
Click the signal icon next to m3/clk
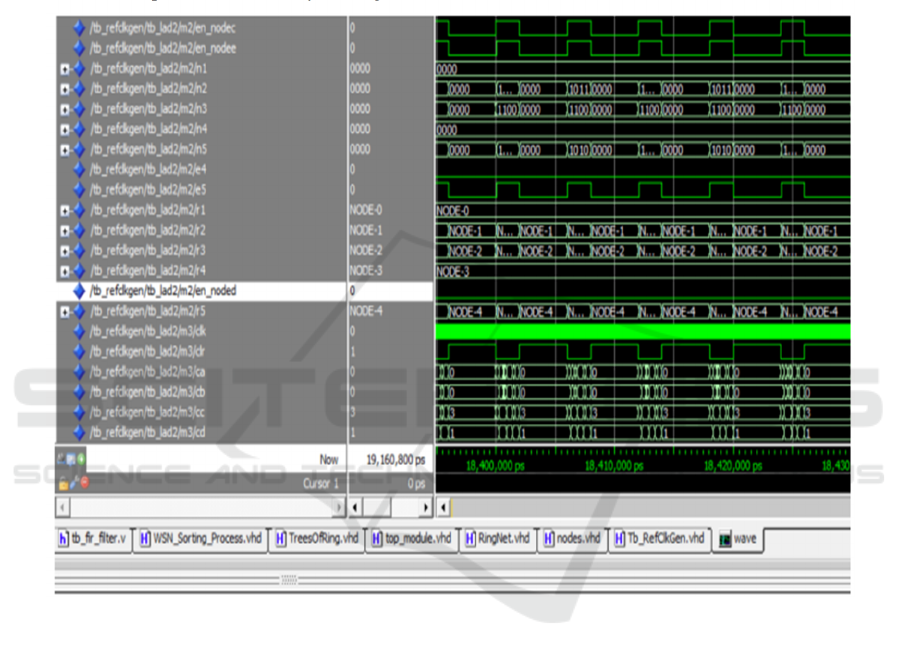pos(80,330)
